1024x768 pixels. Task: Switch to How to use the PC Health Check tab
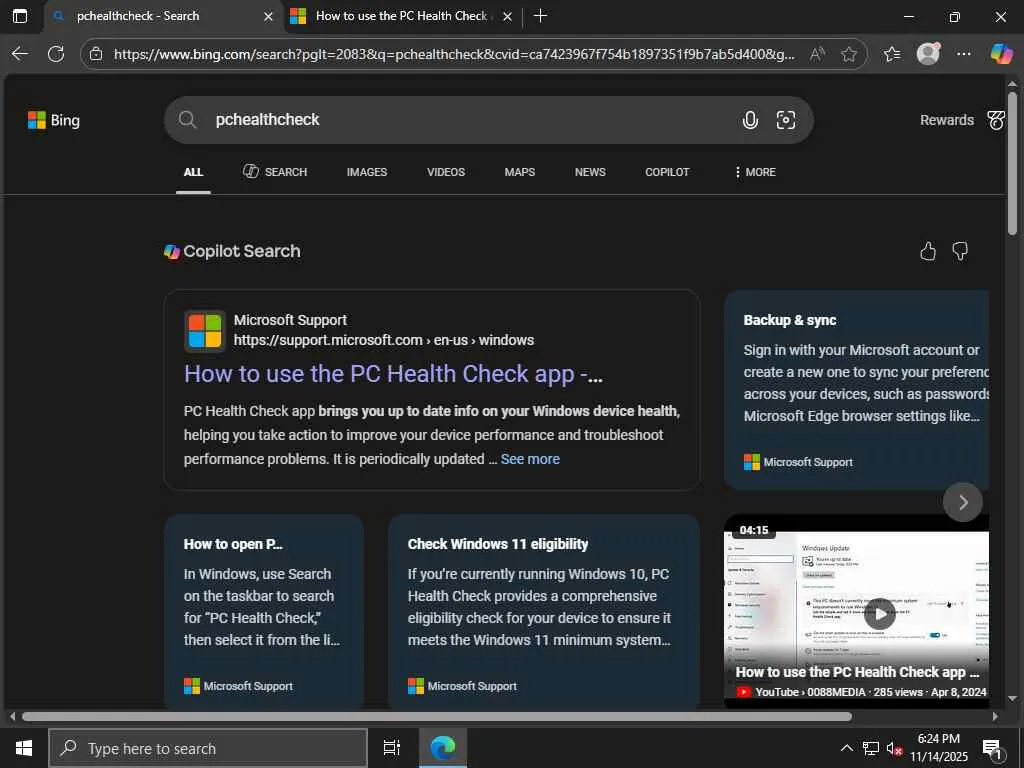(x=401, y=16)
